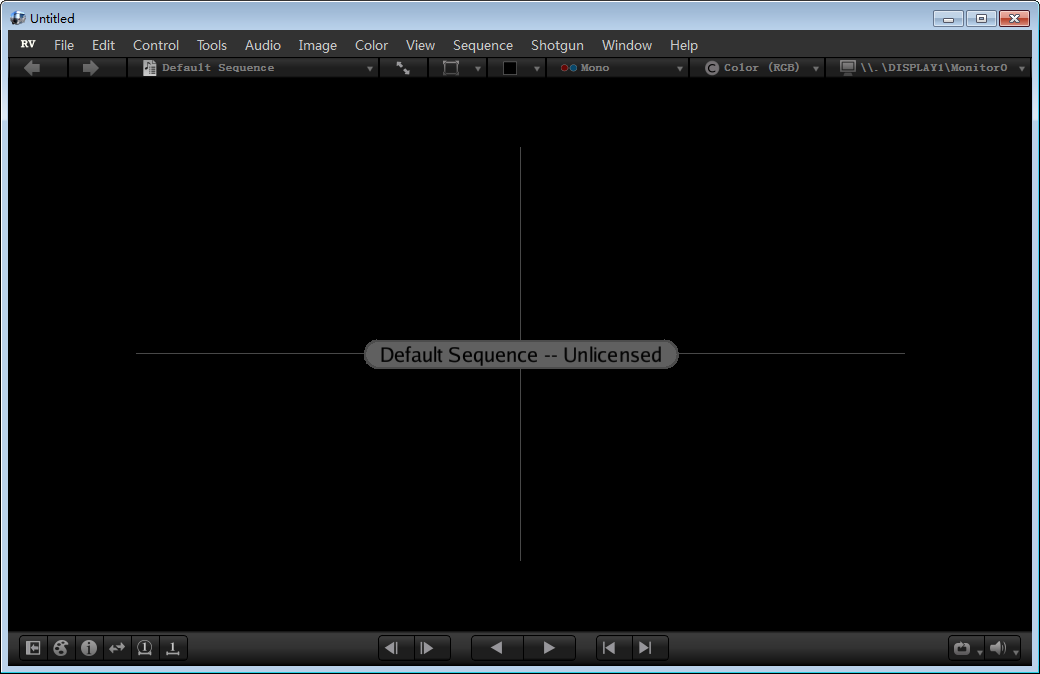Toggle the loop playback mode icon

(962, 648)
